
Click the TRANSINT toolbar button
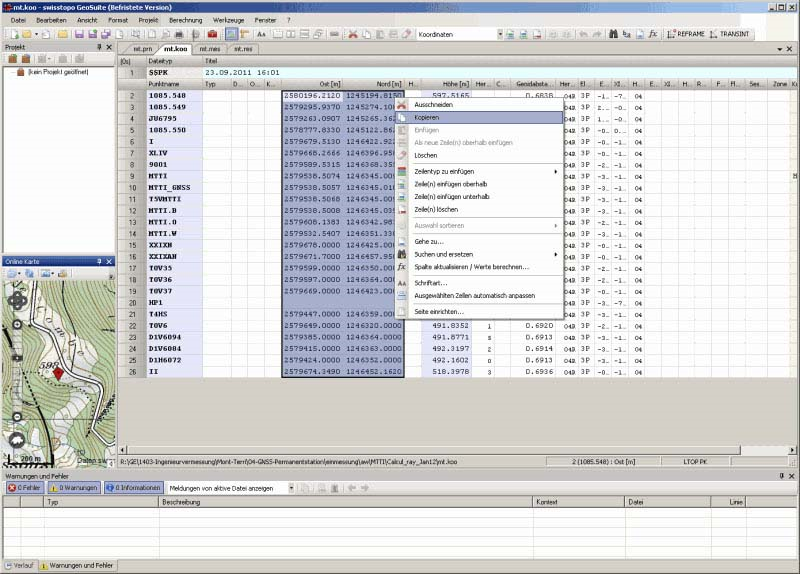727,34
